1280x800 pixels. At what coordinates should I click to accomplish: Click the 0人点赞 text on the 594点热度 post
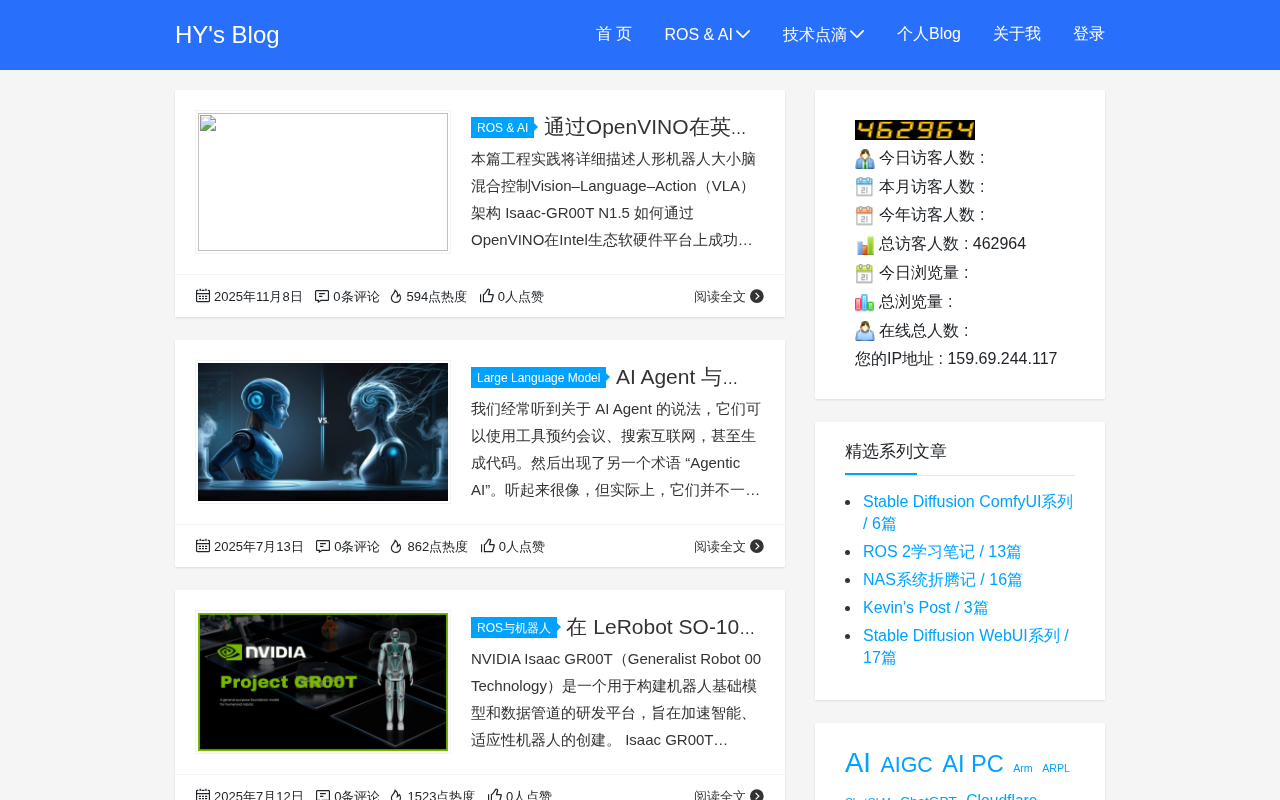point(521,296)
